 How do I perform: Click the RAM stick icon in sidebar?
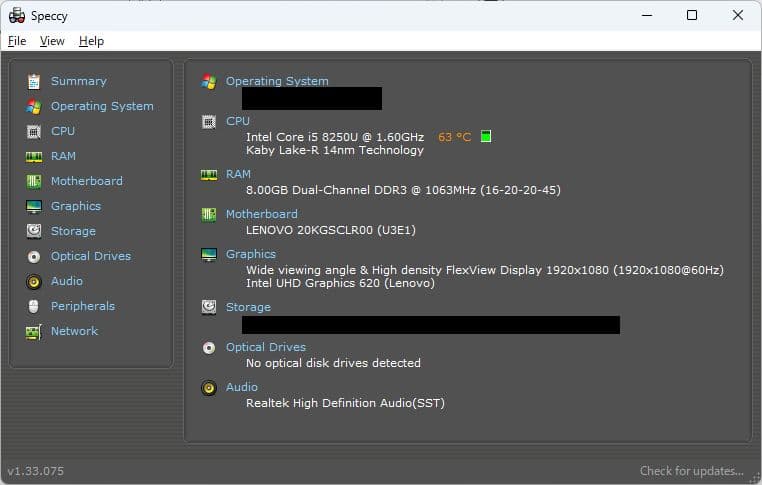tap(34, 157)
